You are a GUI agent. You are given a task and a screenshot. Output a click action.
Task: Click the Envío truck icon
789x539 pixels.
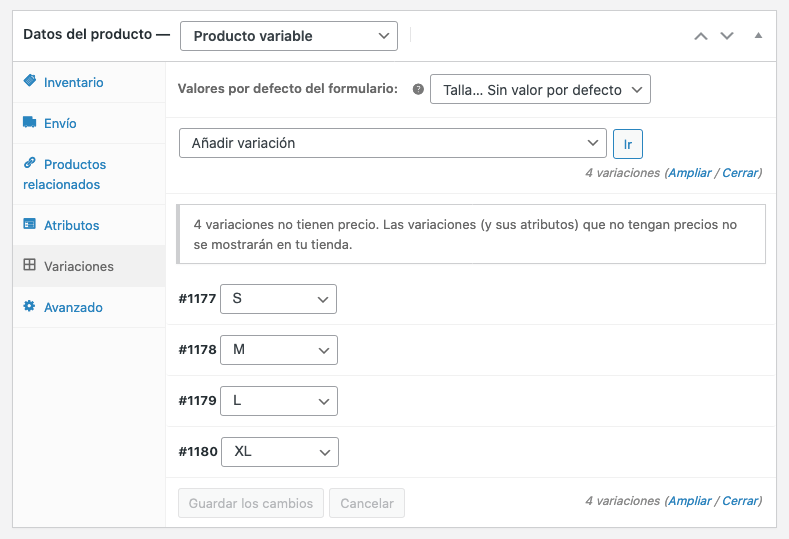[x=30, y=122]
